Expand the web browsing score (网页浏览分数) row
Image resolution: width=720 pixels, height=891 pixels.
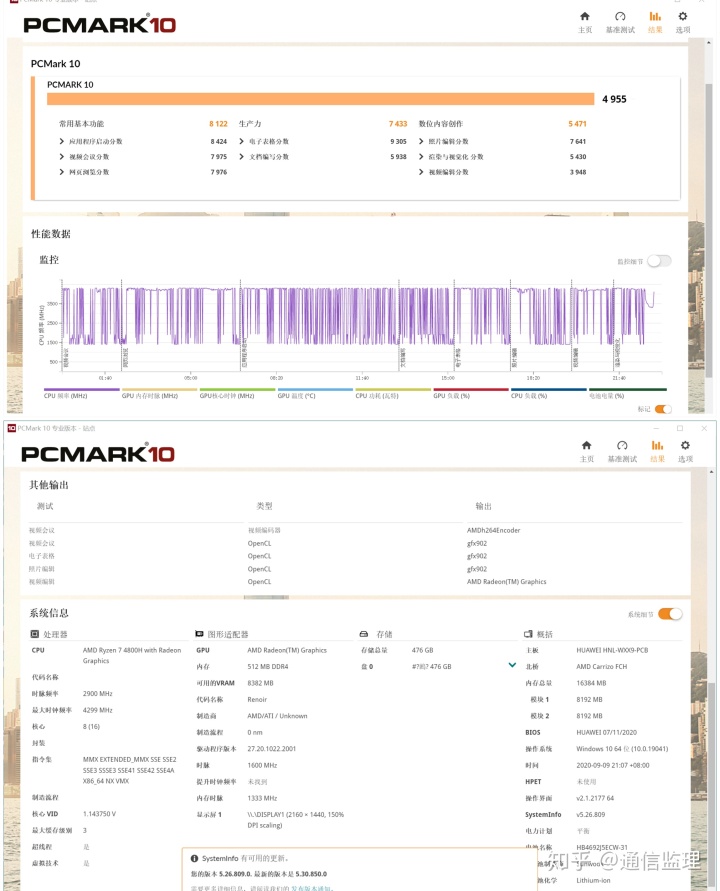(61, 172)
